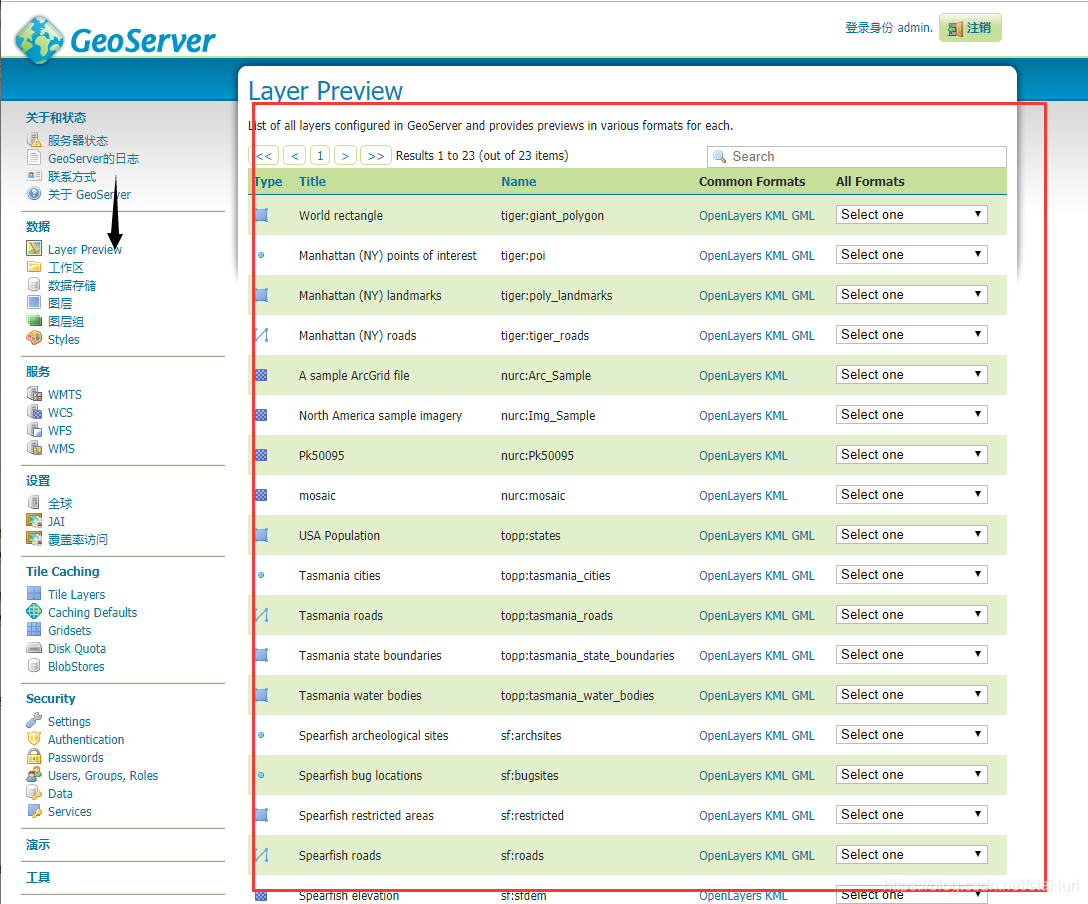The height and width of the screenshot is (904, 1088).
Task: Click the logout button next to admin
Action: (x=970, y=28)
